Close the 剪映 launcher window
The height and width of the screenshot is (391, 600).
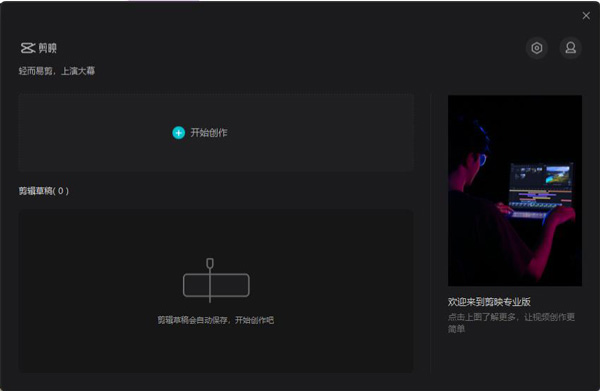click(586, 15)
